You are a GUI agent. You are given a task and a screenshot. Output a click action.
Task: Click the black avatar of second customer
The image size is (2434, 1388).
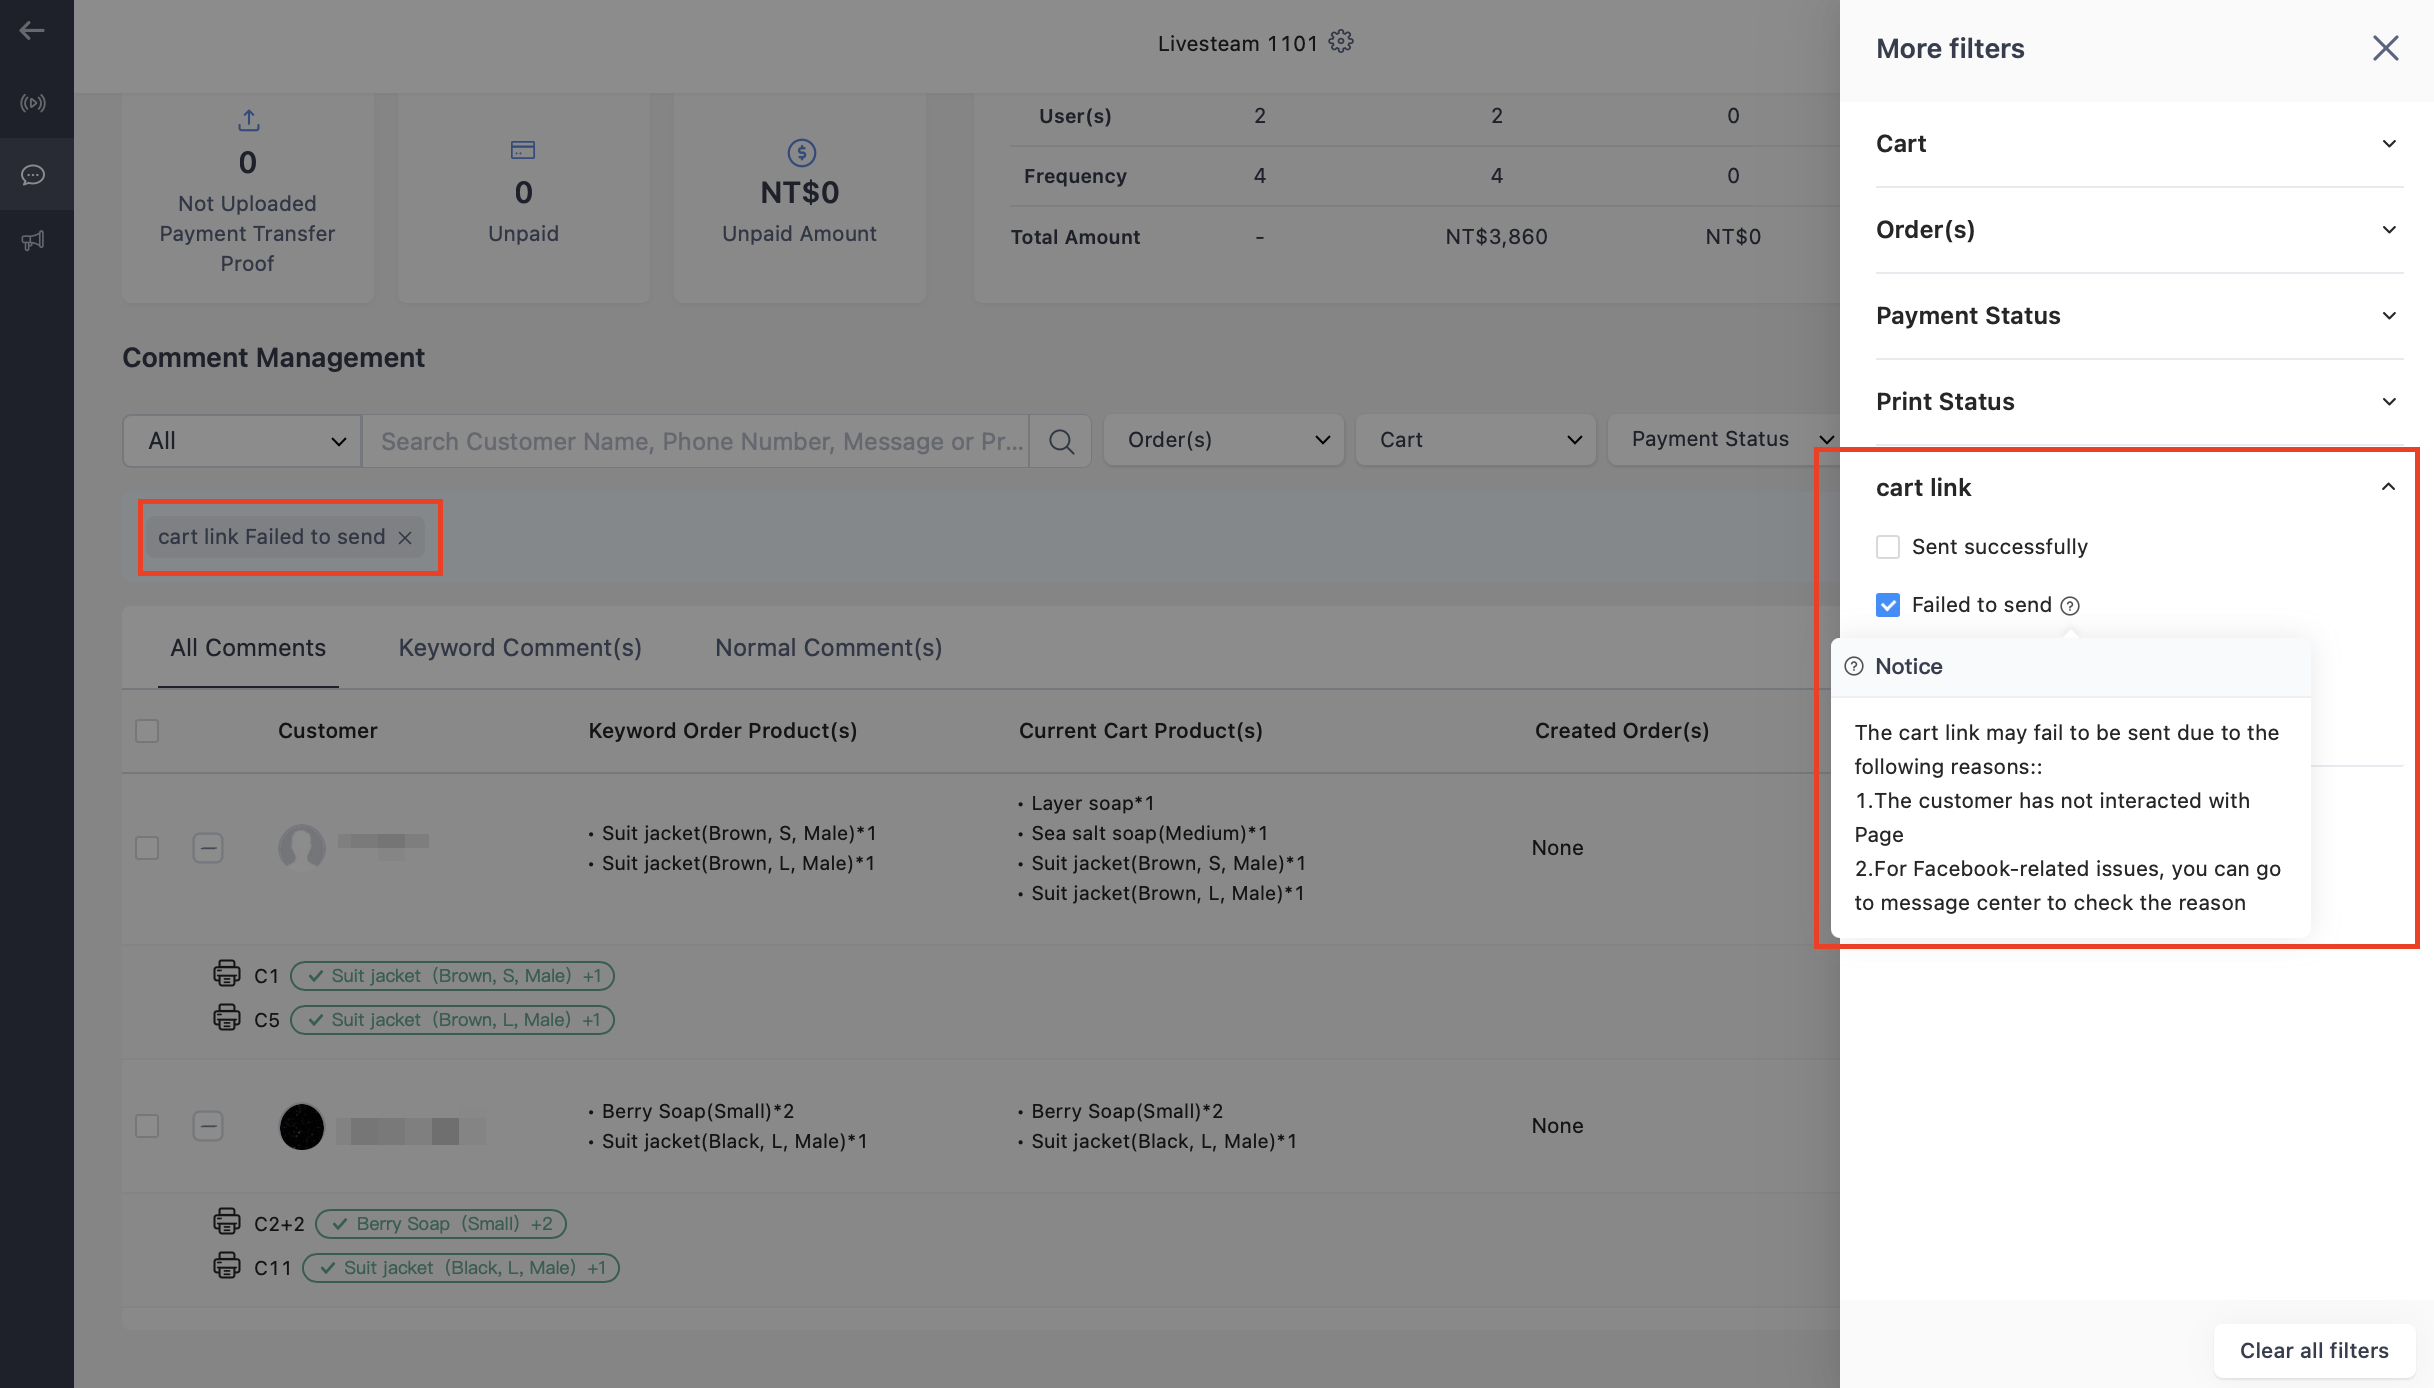coord(302,1127)
